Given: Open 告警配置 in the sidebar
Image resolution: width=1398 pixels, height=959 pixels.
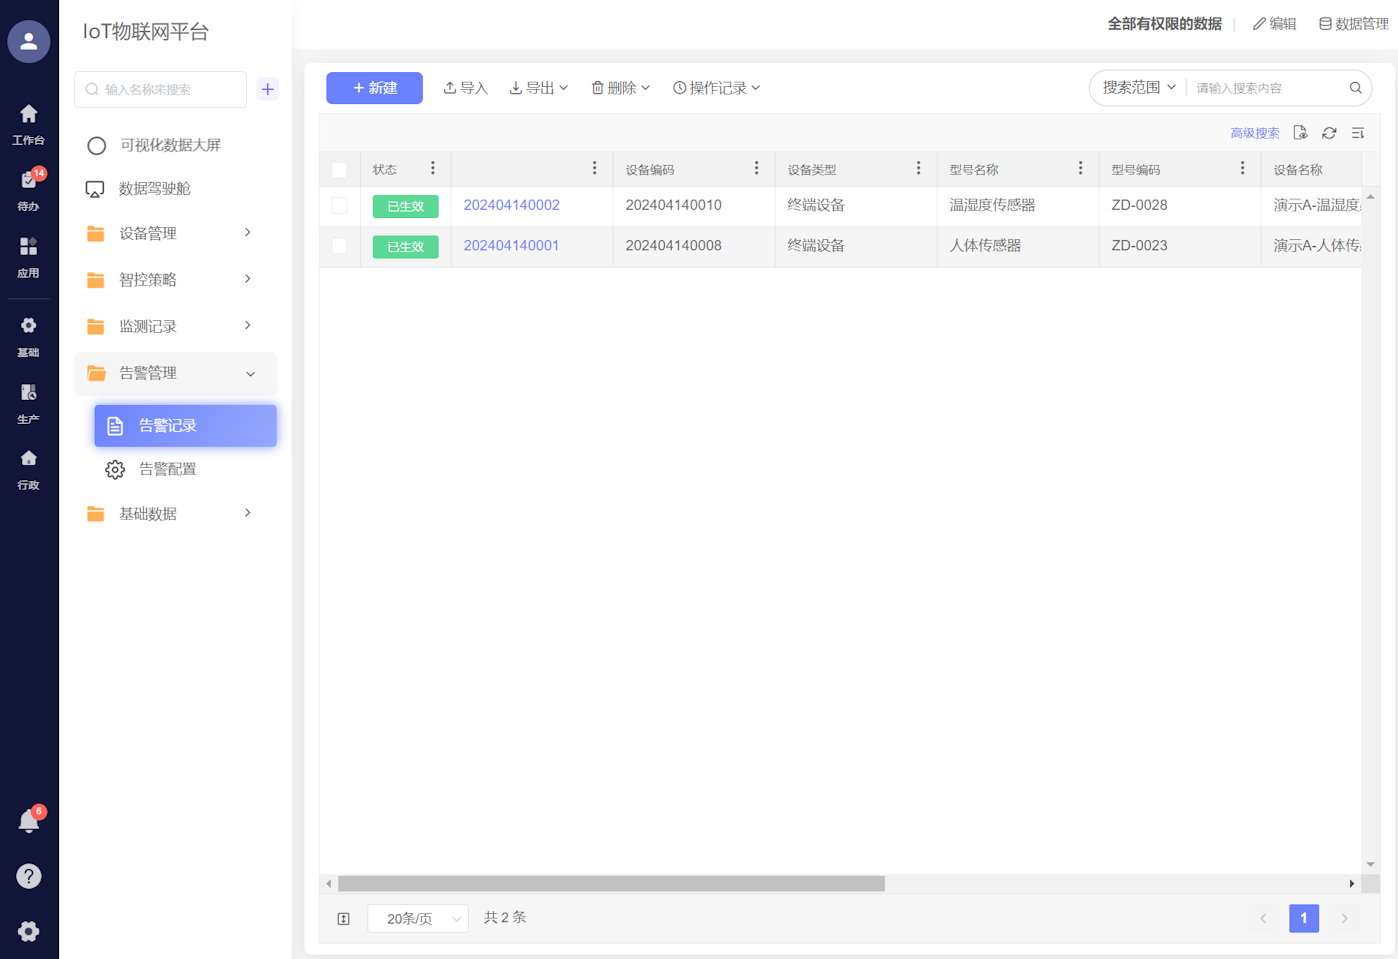Looking at the screenshot, I should coord(167,469).
